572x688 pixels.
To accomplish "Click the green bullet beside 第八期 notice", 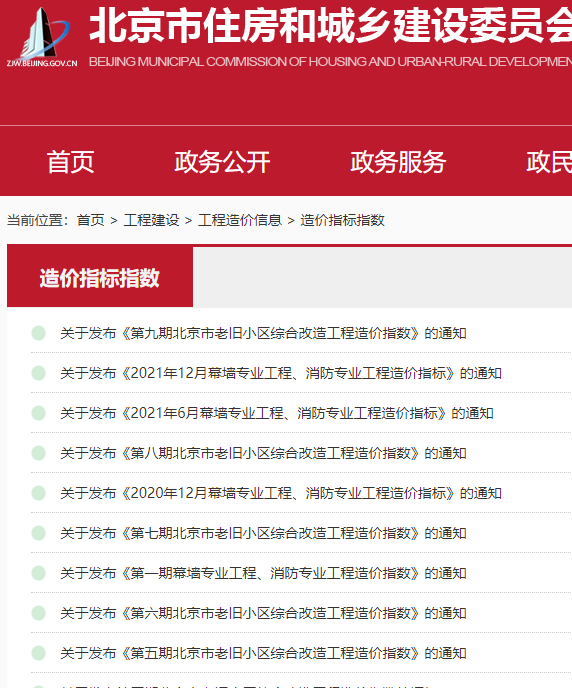I will click(x=39, y=453).
